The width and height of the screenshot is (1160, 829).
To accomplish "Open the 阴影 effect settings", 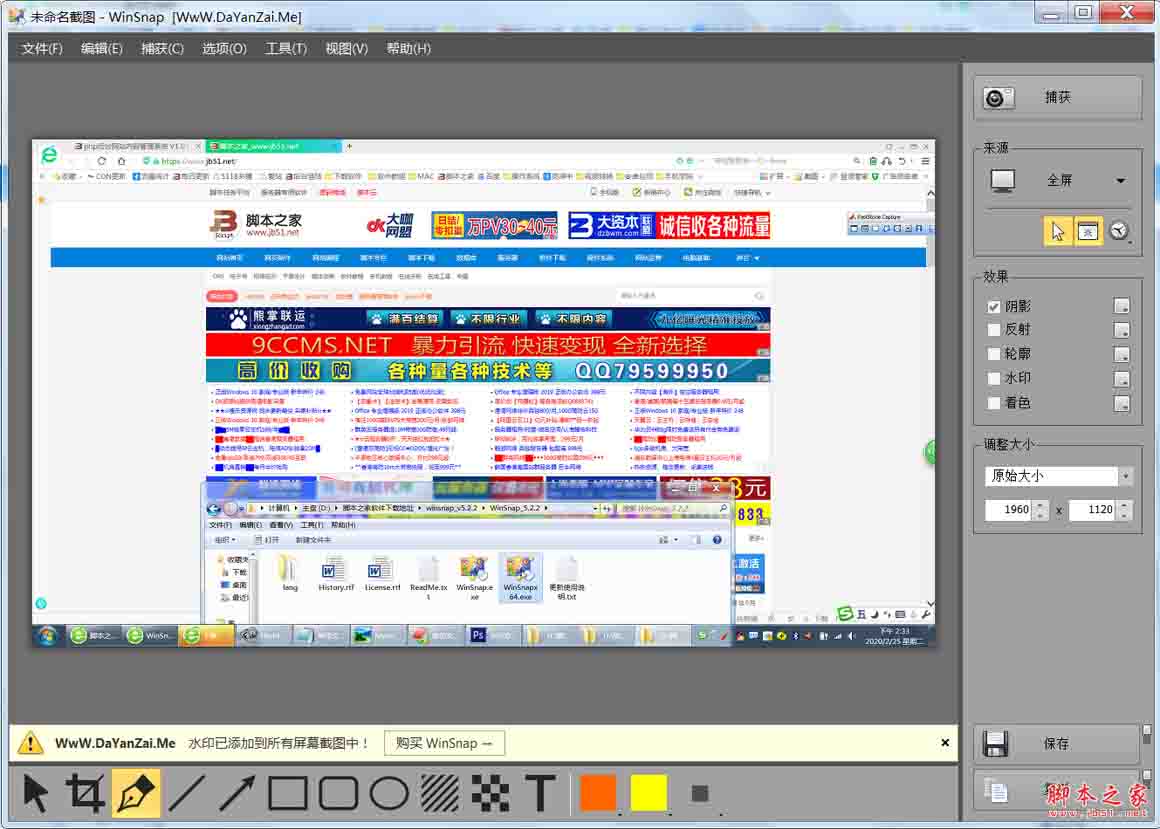I will coord(1122,305).
